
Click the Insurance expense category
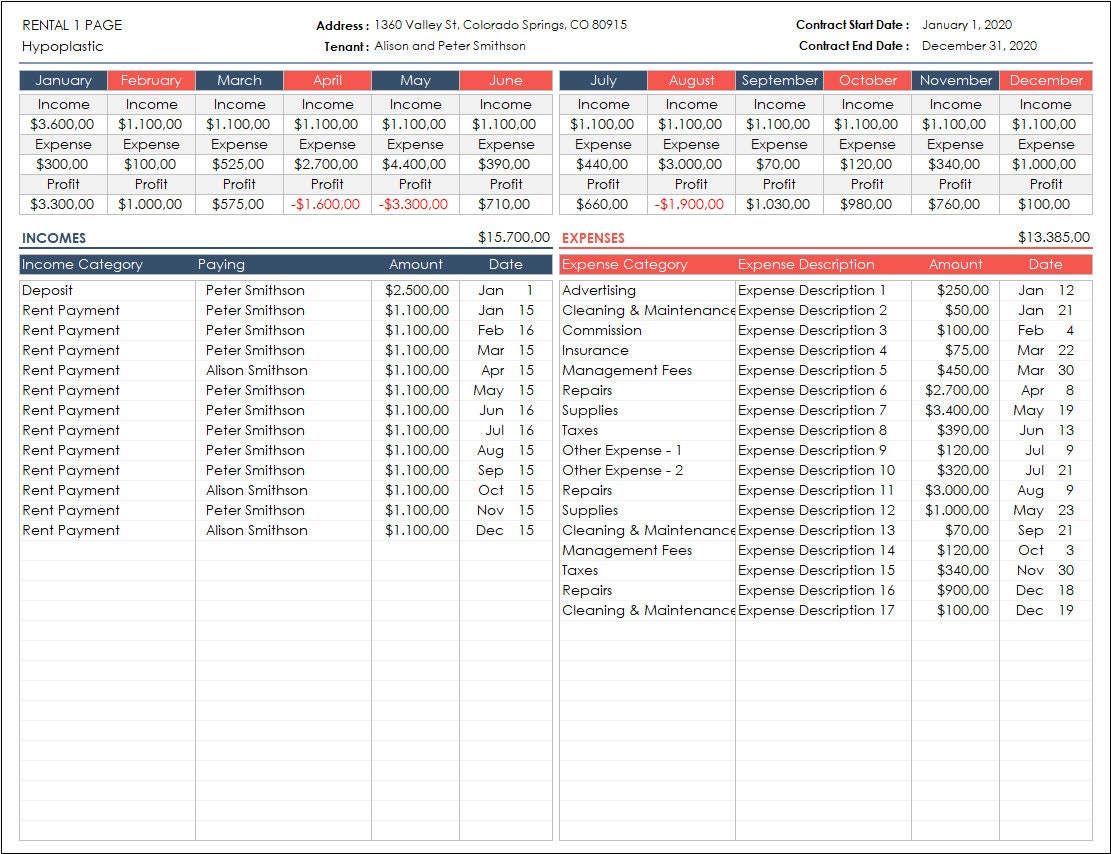tap(595, 351)
